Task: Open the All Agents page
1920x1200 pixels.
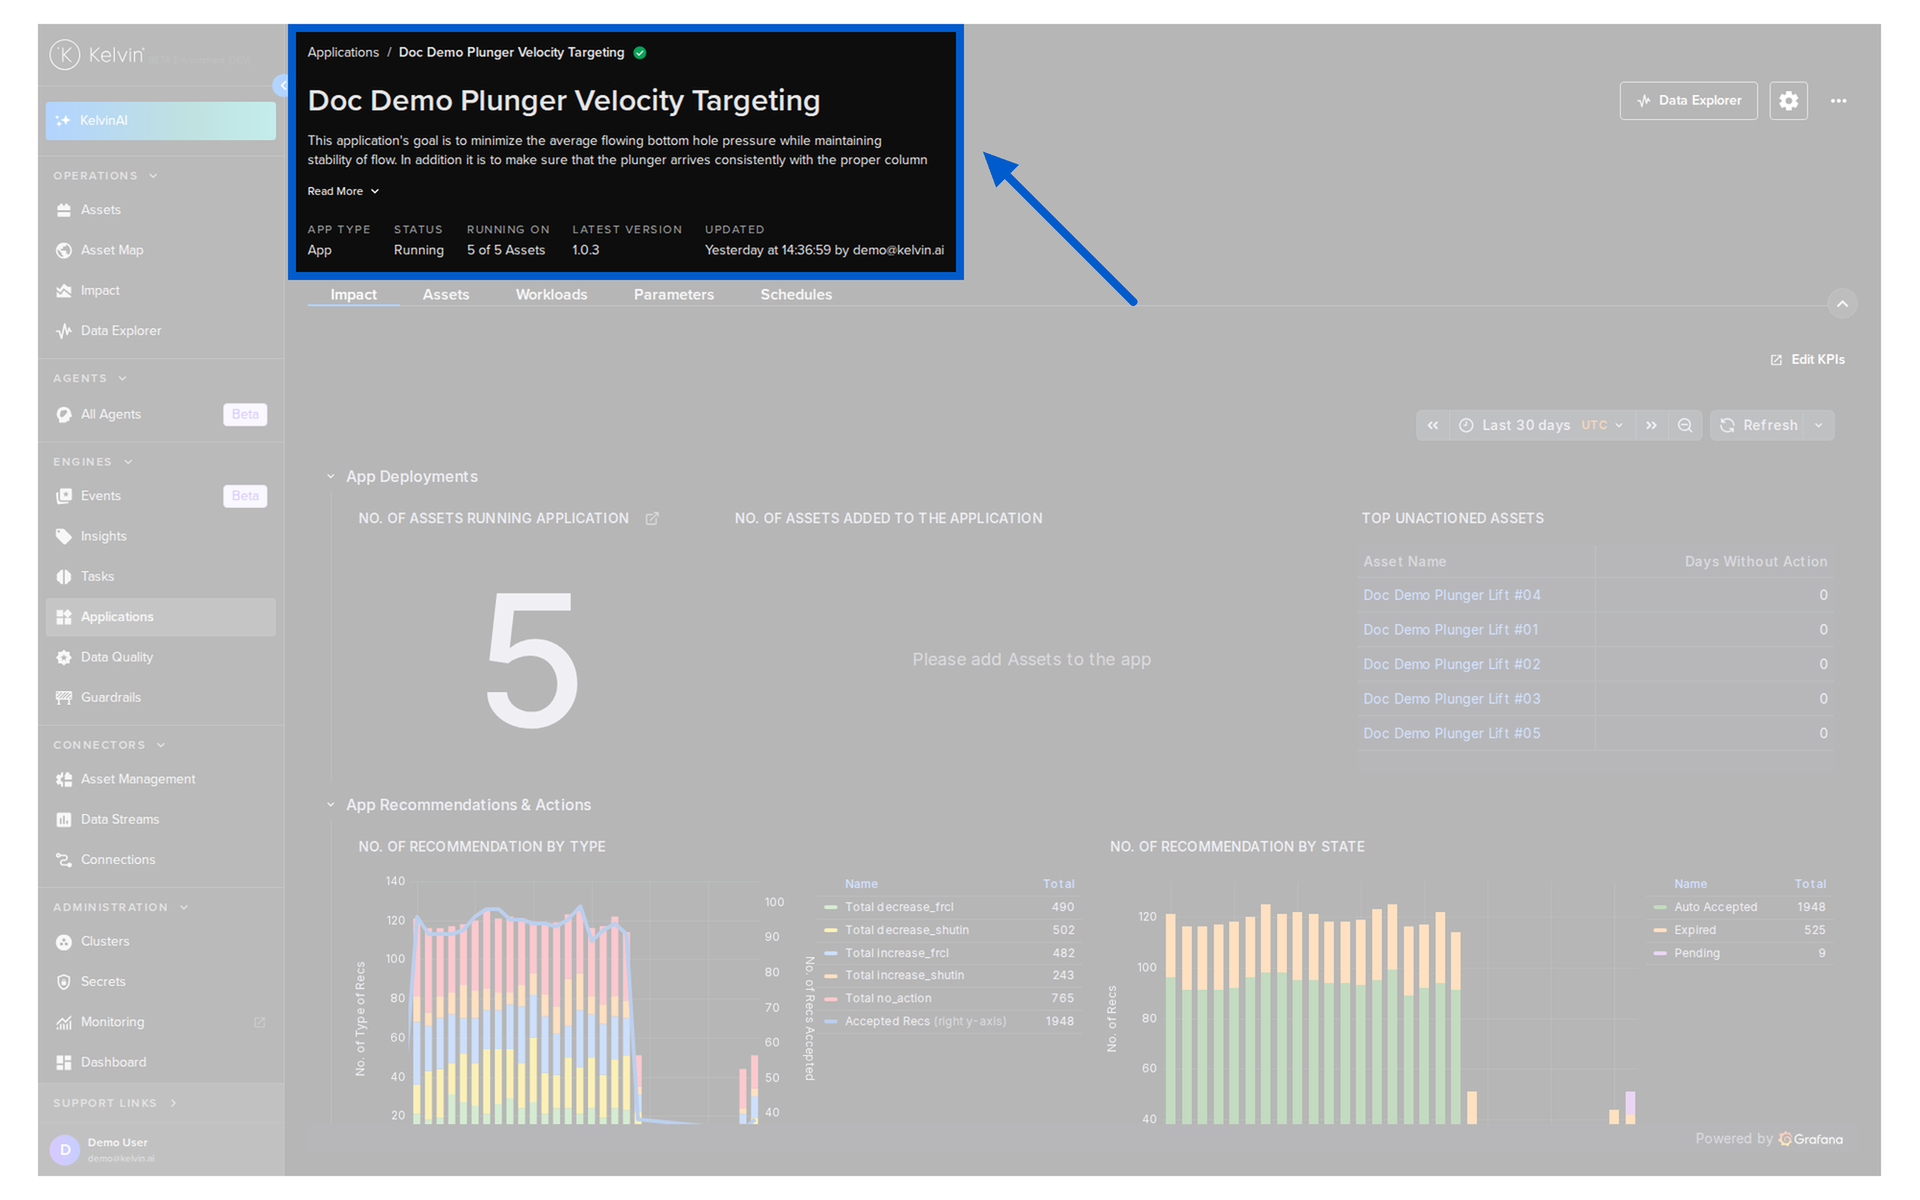Action: 160,414
